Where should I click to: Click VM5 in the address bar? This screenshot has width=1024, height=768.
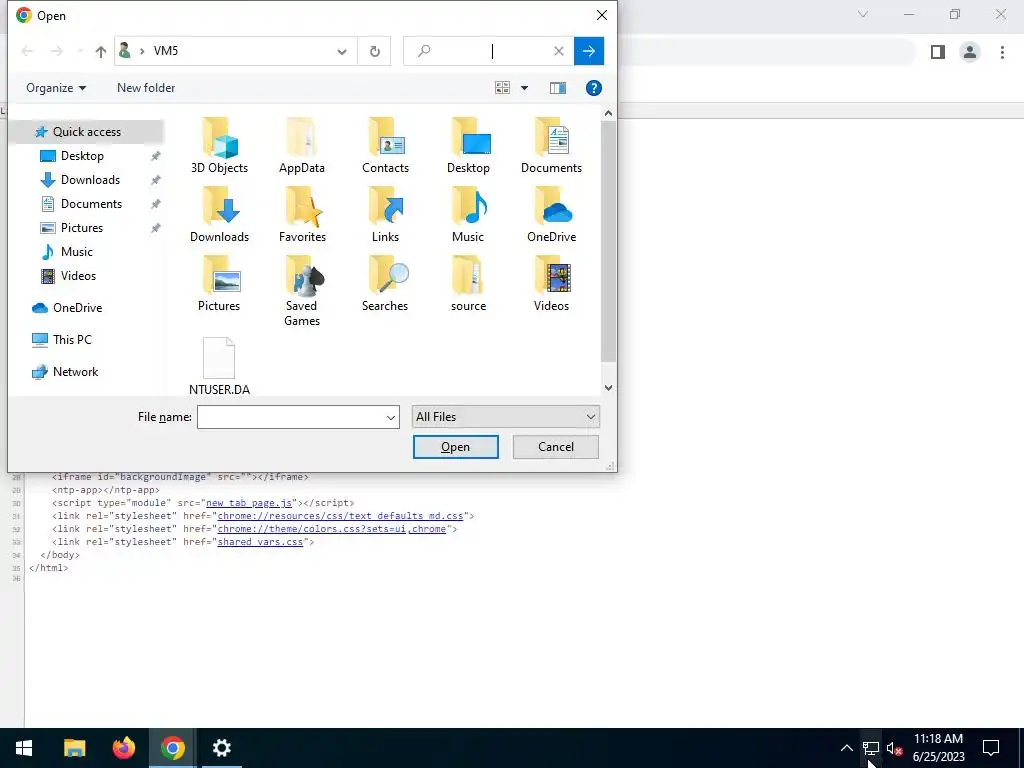(166, 51)
